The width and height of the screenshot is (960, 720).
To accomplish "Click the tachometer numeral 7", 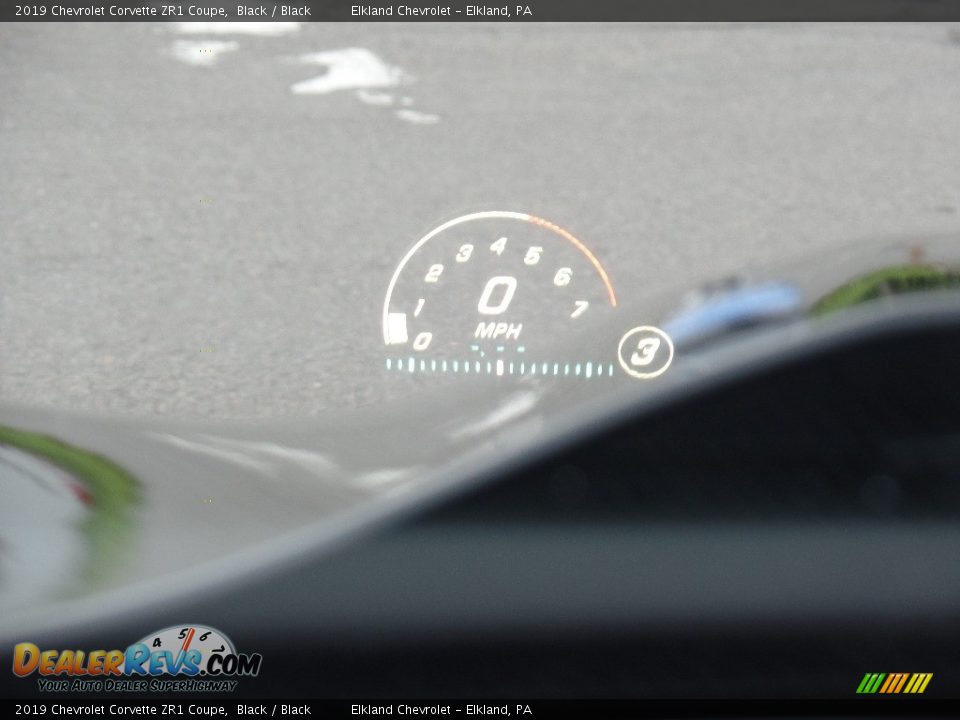I will pyautogui.click(x=579, y=309).
